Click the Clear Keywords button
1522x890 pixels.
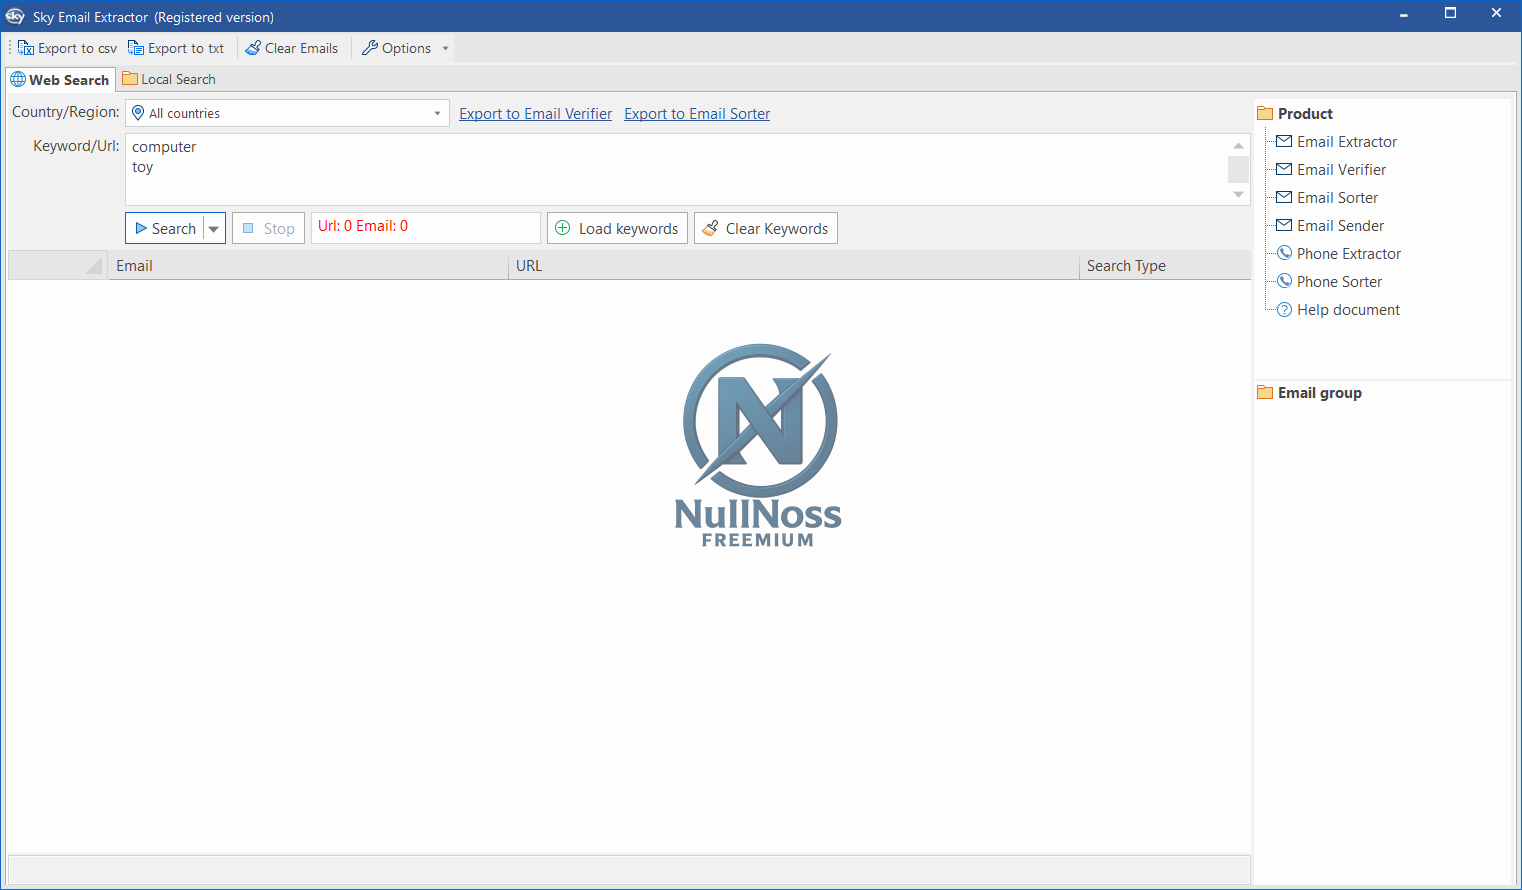(x=766, y=228)
